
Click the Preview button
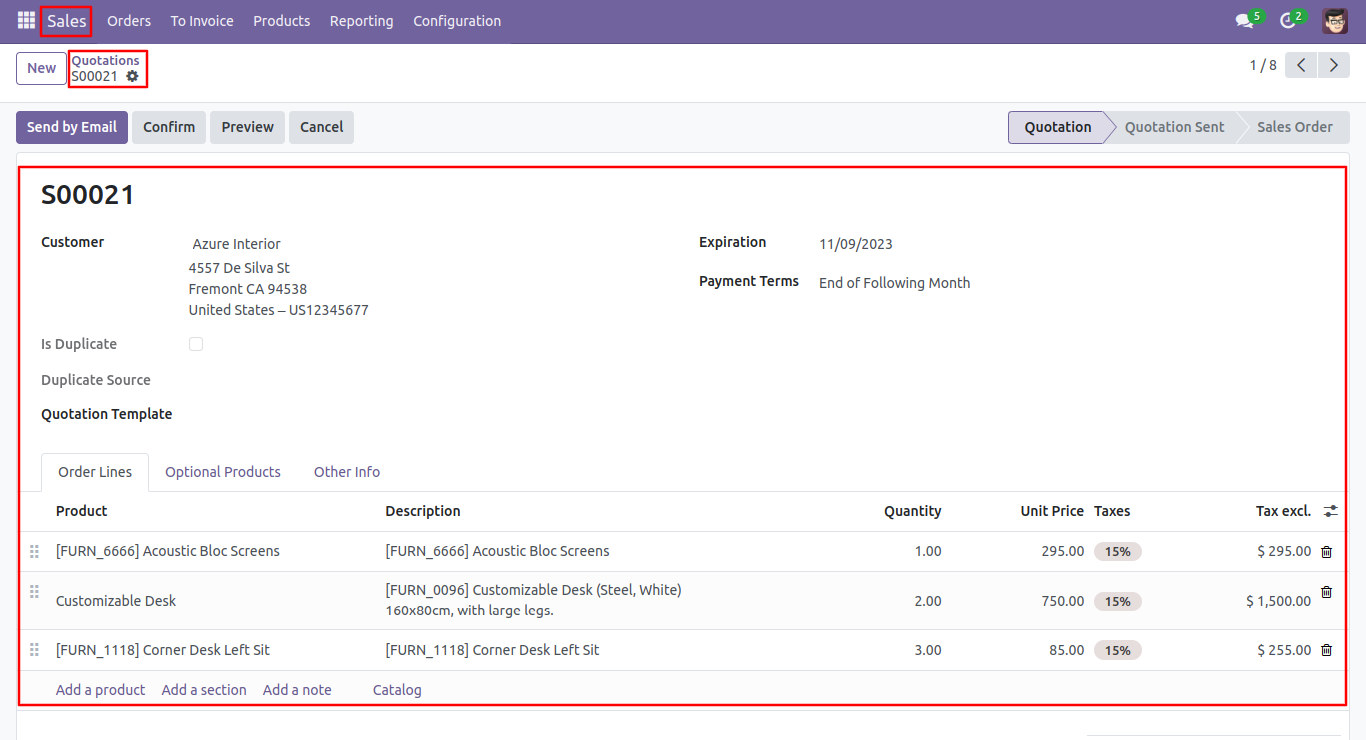[248, 127]
